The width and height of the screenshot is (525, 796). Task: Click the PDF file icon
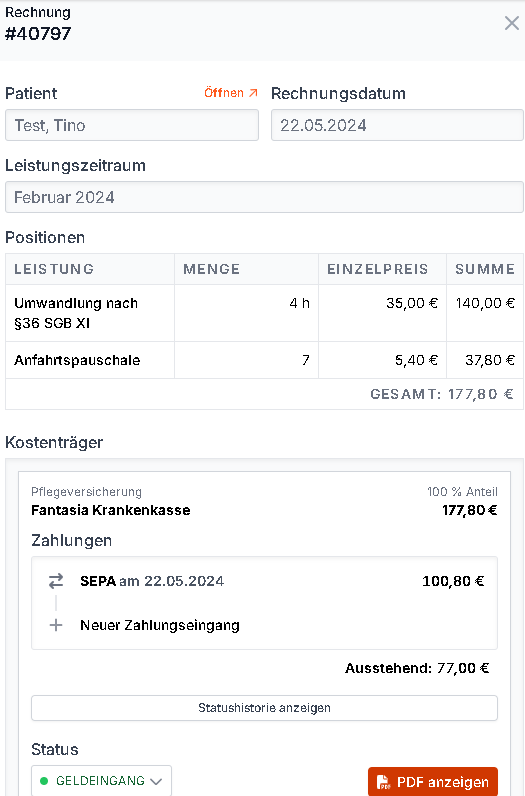pyautogui.click(x=383, y=782)
